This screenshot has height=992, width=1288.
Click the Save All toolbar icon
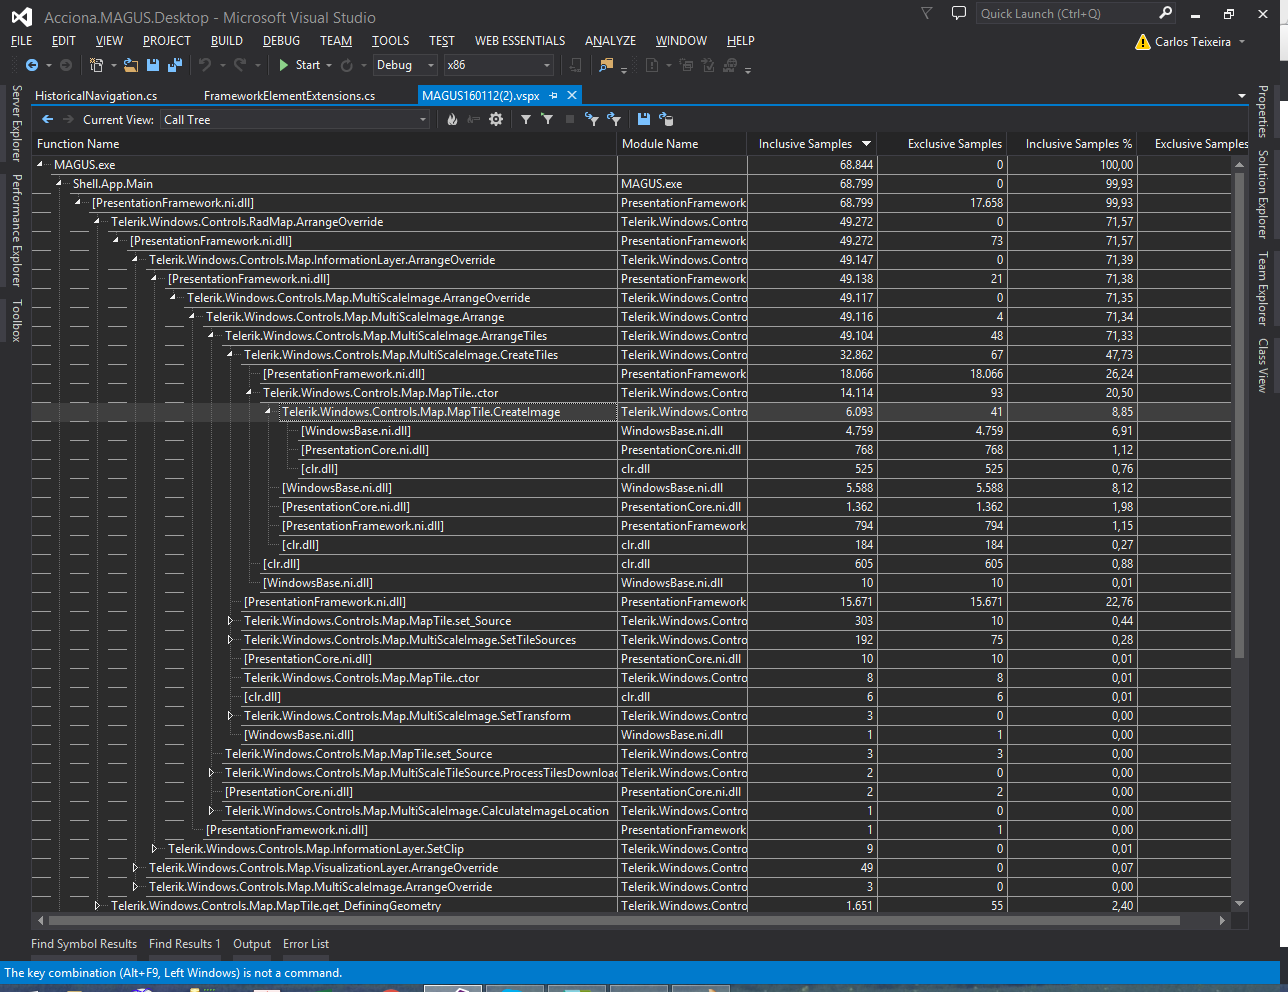tap(175, 65)
